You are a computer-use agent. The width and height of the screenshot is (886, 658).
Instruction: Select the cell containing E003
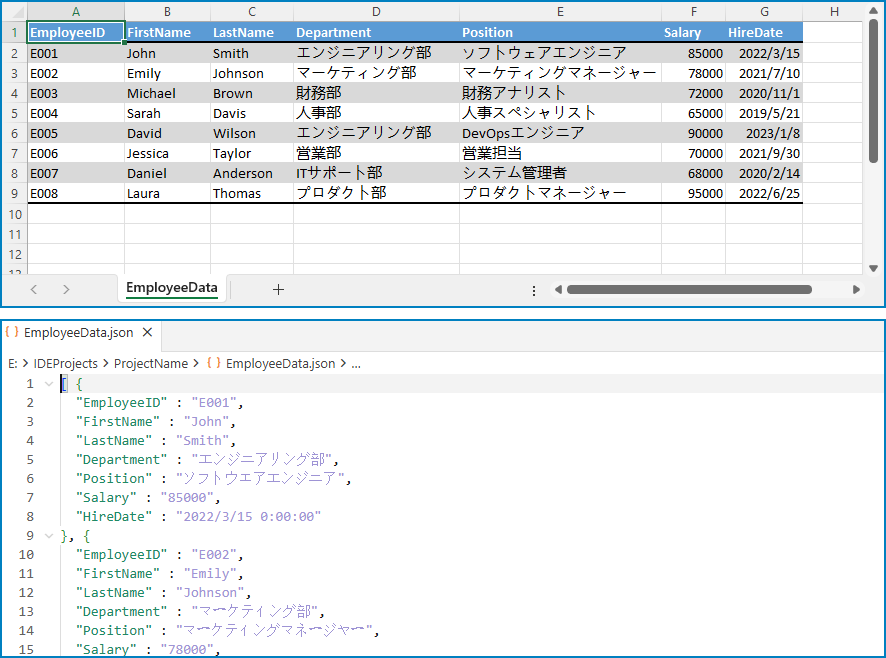pyautogui.click(x=76, y=93)
